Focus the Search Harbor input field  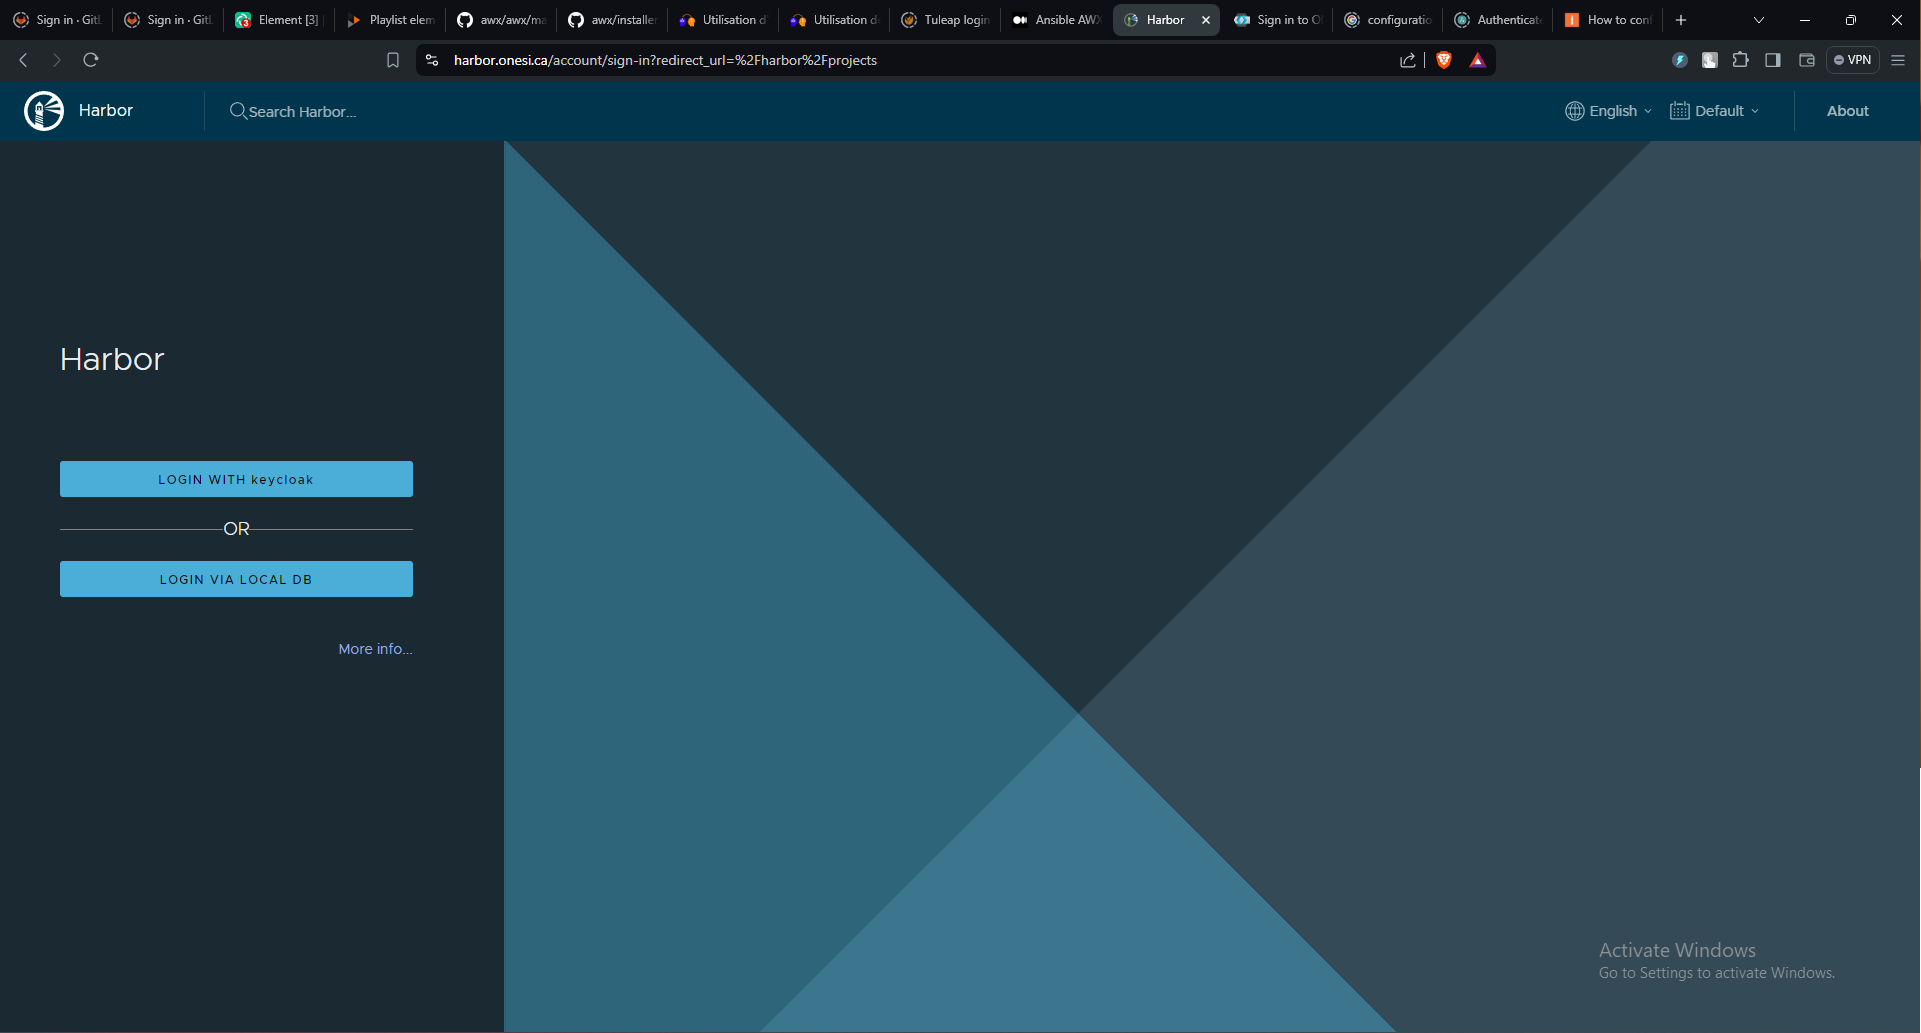(x=302, y=112)
